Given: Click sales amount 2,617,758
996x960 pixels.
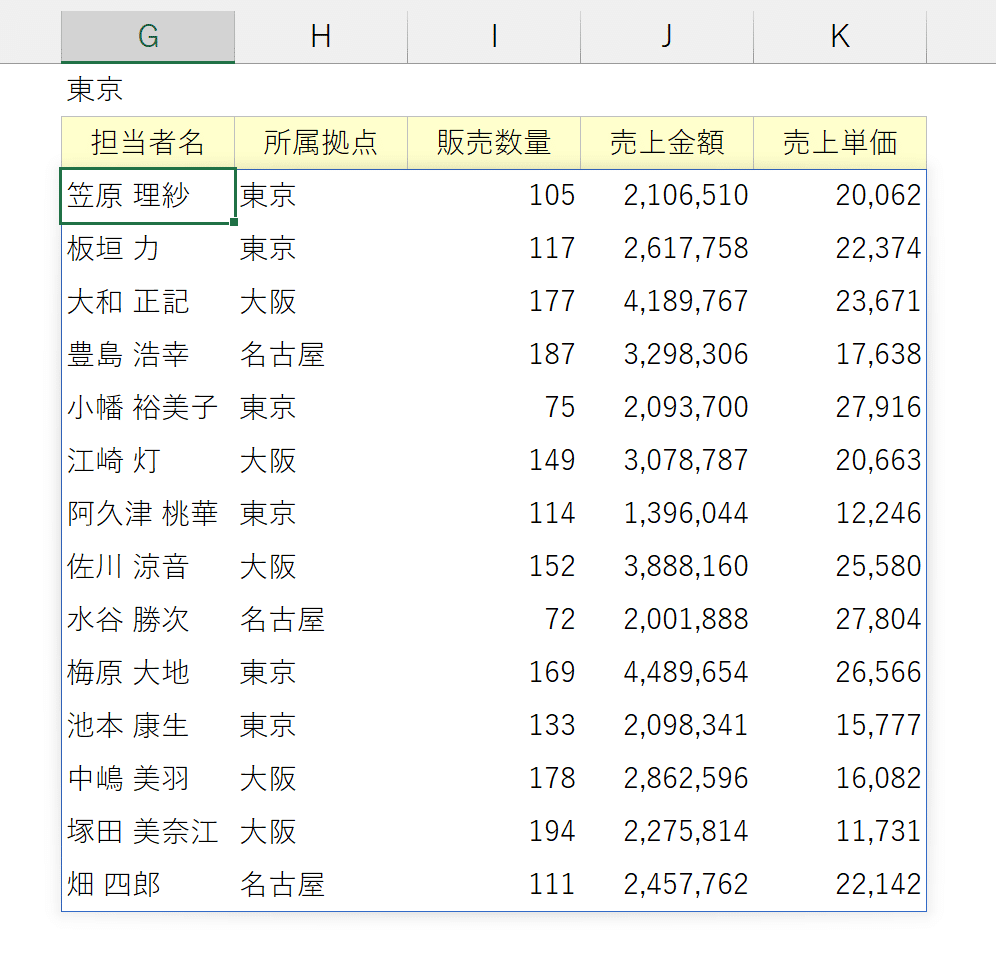Looking at the screenshot, I should (667, 248).
